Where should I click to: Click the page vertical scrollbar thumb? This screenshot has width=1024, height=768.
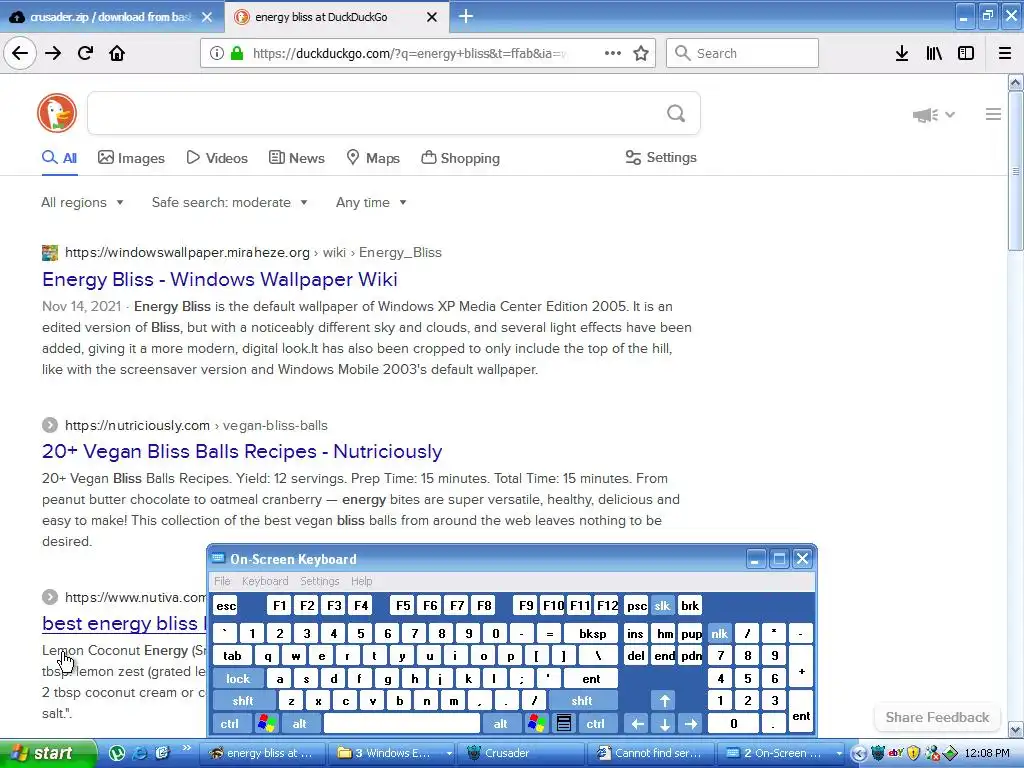tap(1016, 170)
